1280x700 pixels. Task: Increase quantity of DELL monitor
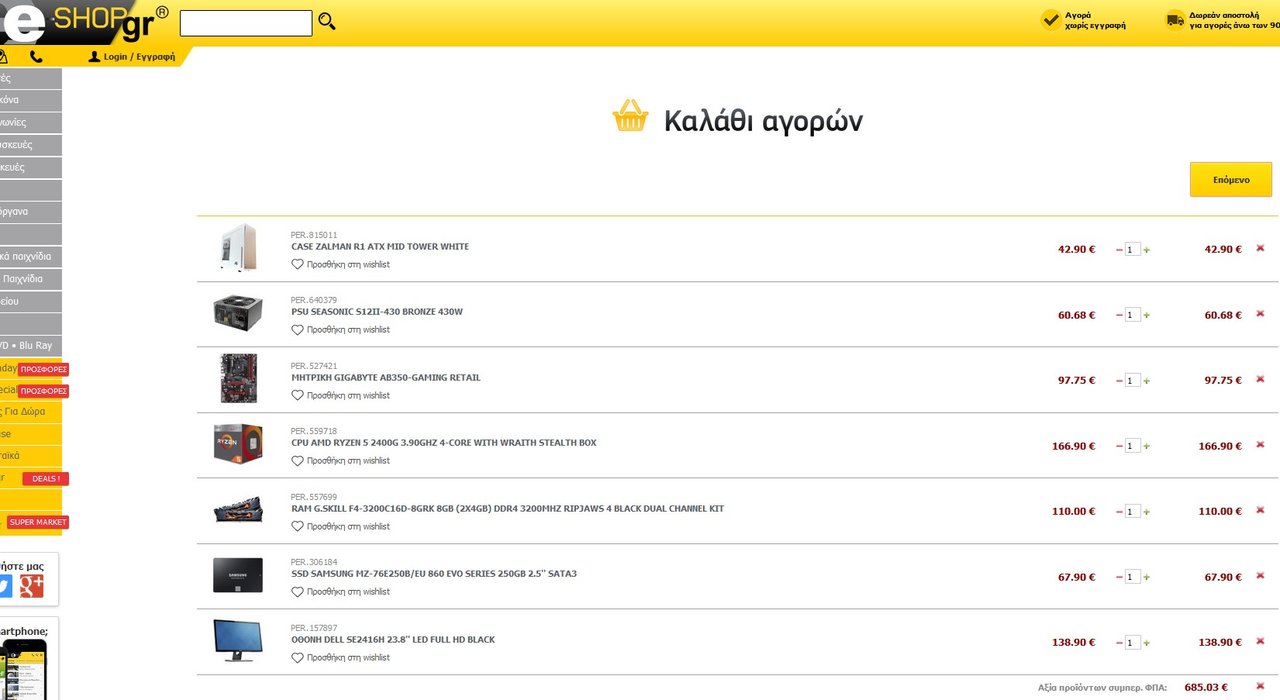[x=1146, y=643]
